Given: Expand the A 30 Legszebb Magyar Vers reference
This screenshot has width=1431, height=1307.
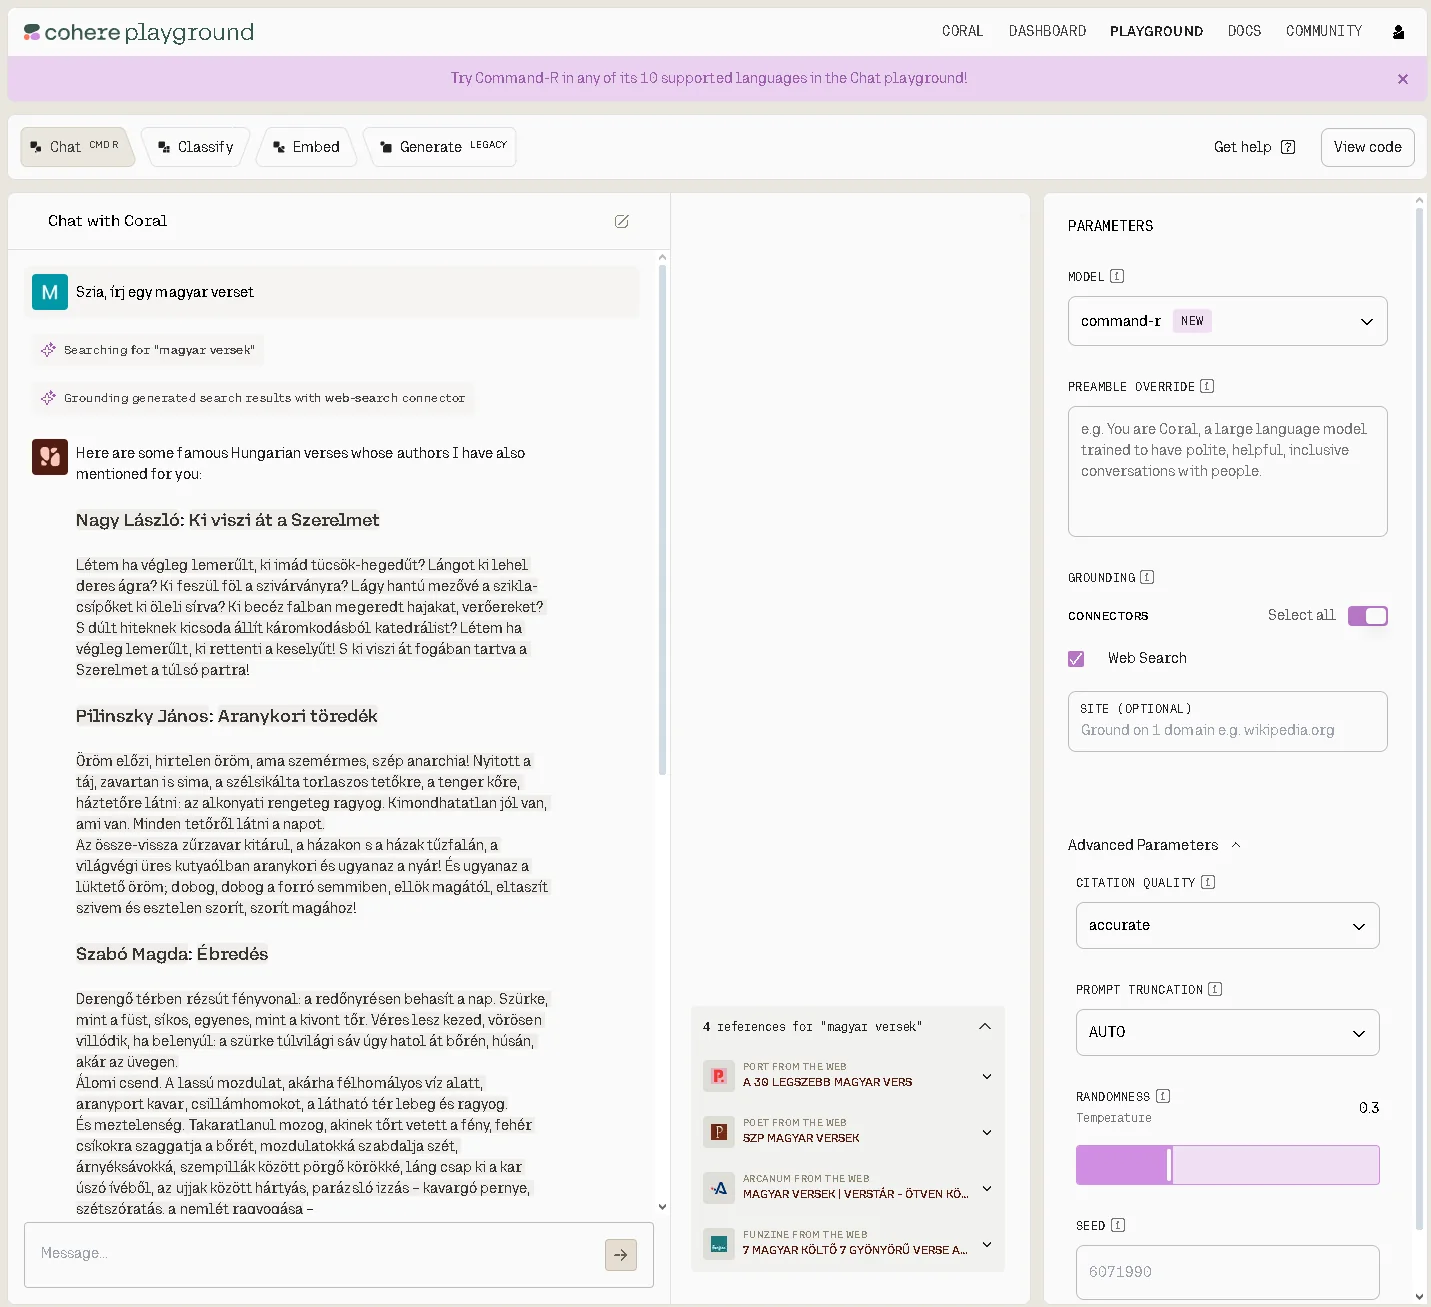Looking at the screenshot, I should pyautogui.click(x=987, y=1077).
